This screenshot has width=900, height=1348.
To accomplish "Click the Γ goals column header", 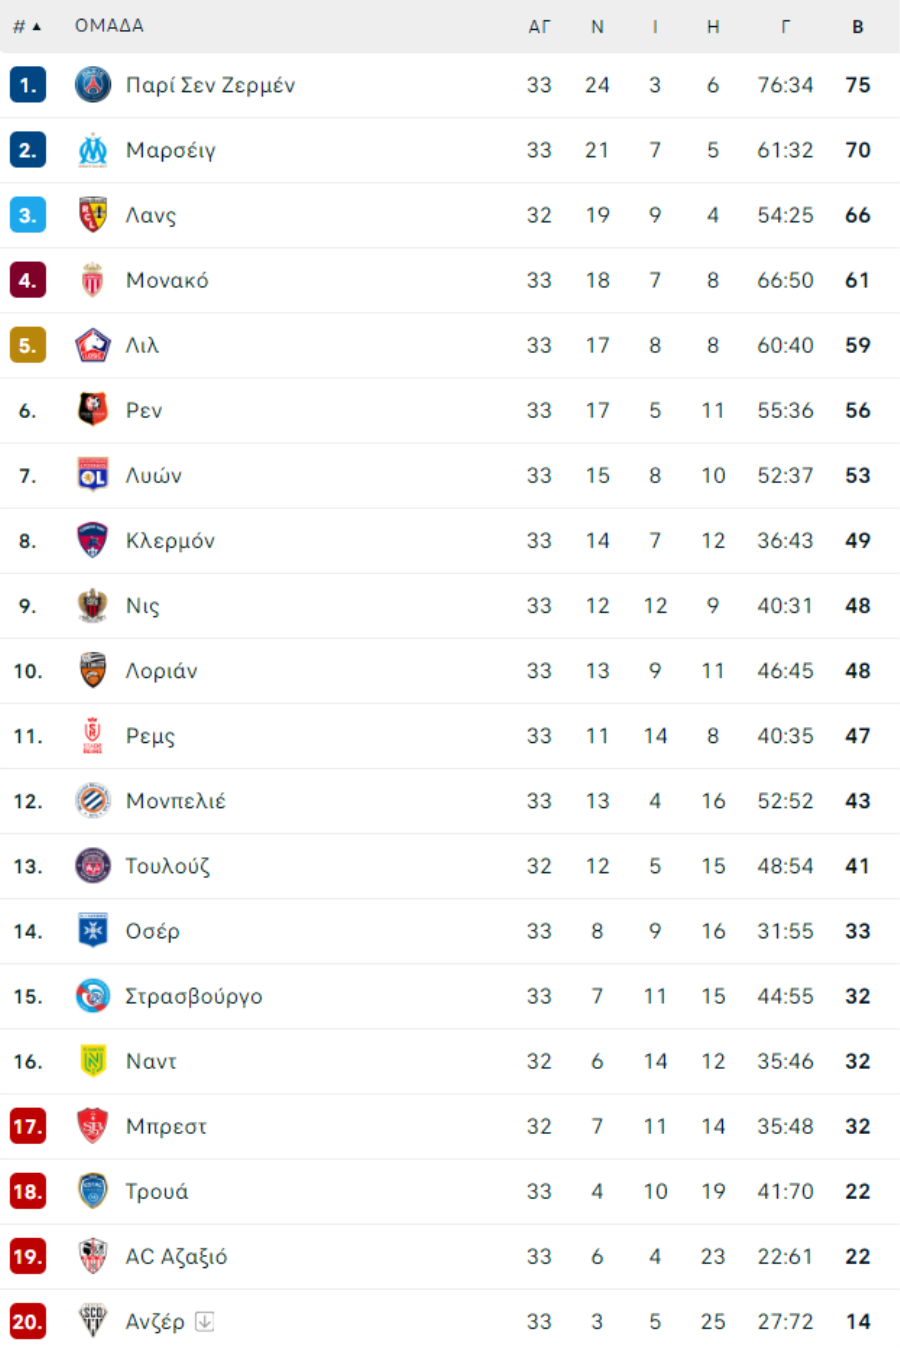I will [785, 27].
